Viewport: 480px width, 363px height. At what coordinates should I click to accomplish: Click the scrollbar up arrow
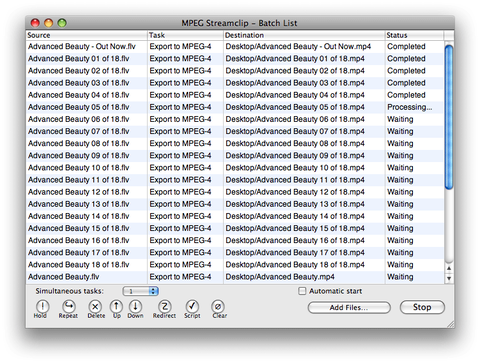(449, 268)
